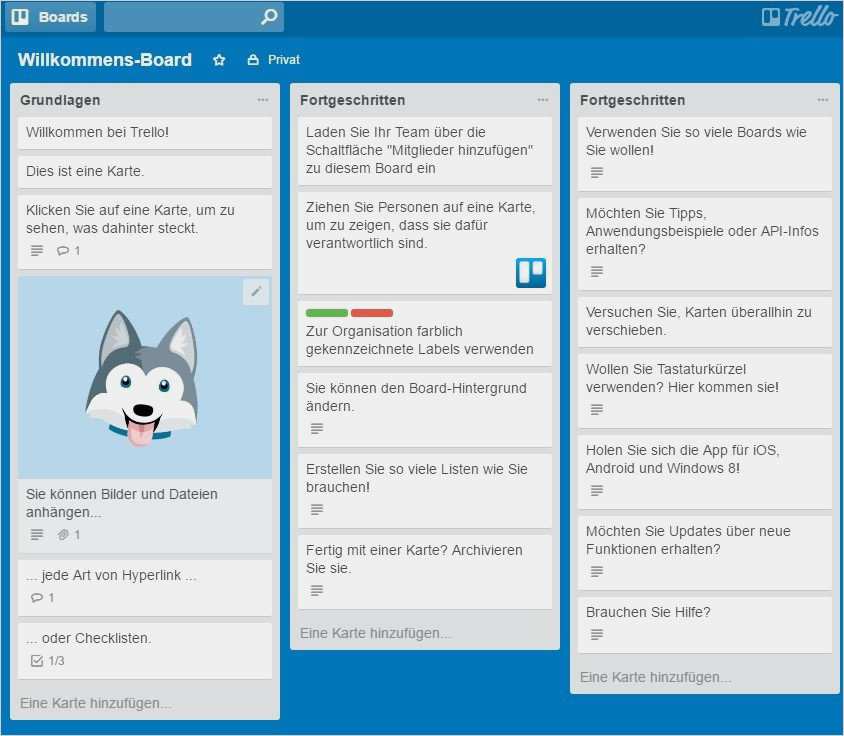
Task: Click description icon on Tipps card
Action: 596,271
